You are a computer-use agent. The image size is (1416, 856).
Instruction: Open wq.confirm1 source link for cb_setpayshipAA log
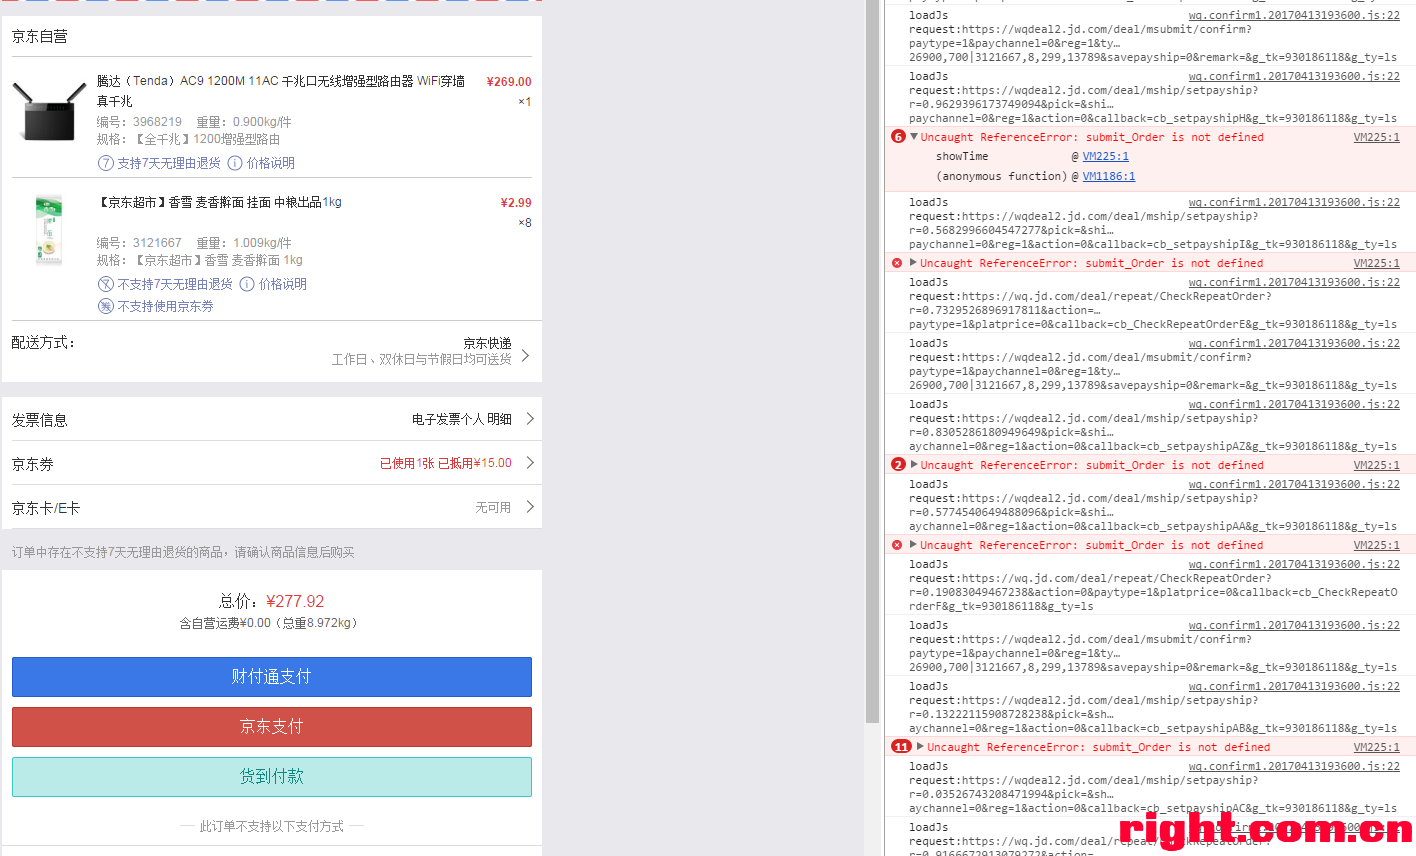pyautogui.click(x=1294, y=484)
